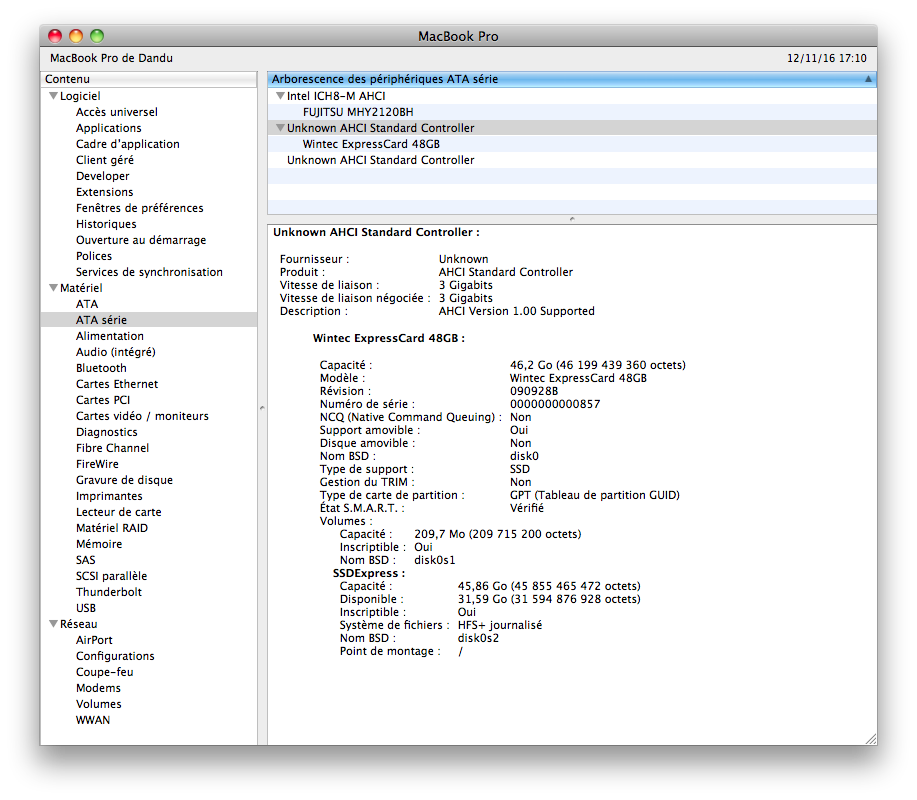The image size is (917, 800).
Task: Click the value GPT (Tableau de partition GUID)
Action: tap(595, 495)
